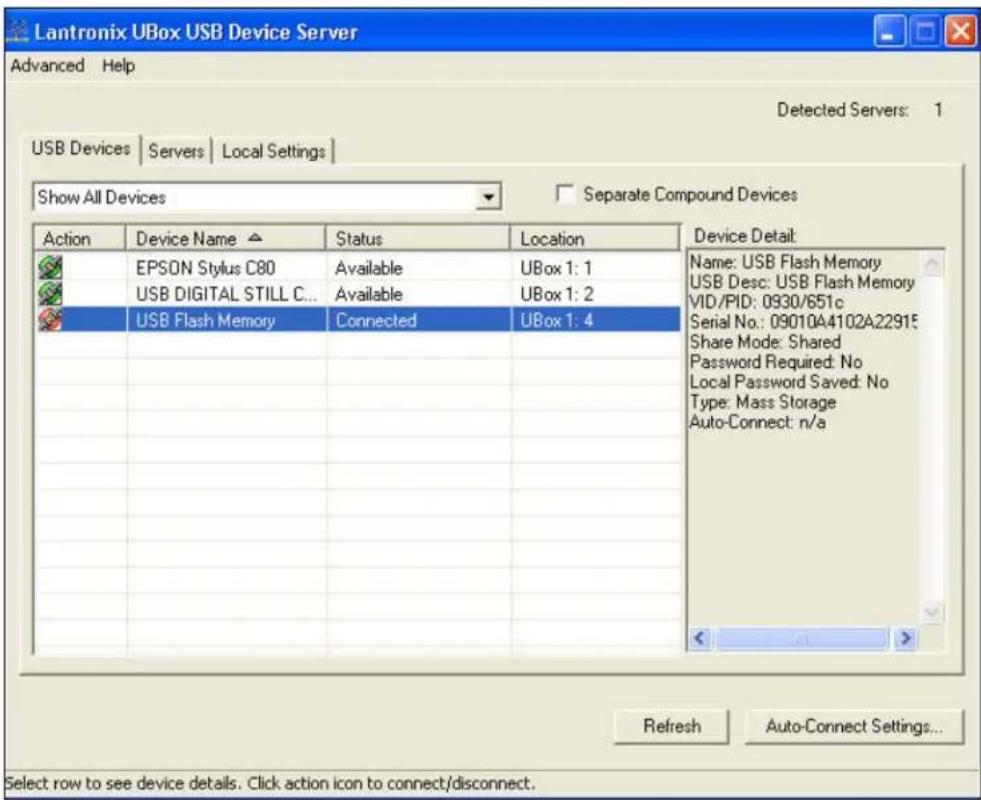The height and width of the screenshot is (800, 981).
Task: Click Available status of EPSON Stylus C80
Action: coord(369,268)
